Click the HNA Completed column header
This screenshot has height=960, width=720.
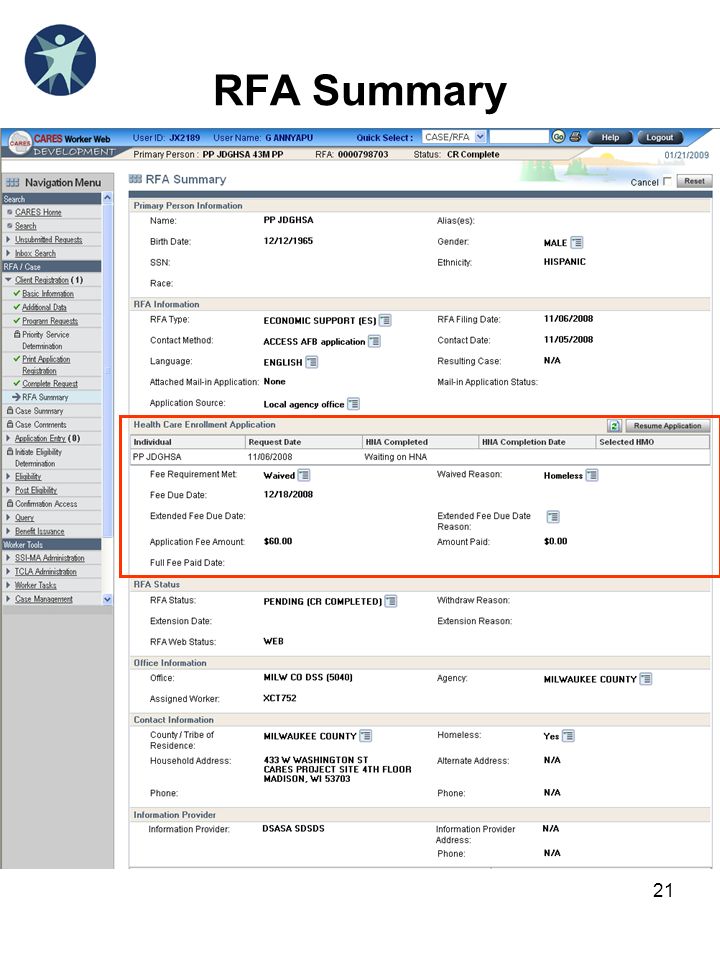(x=420, y=442)
